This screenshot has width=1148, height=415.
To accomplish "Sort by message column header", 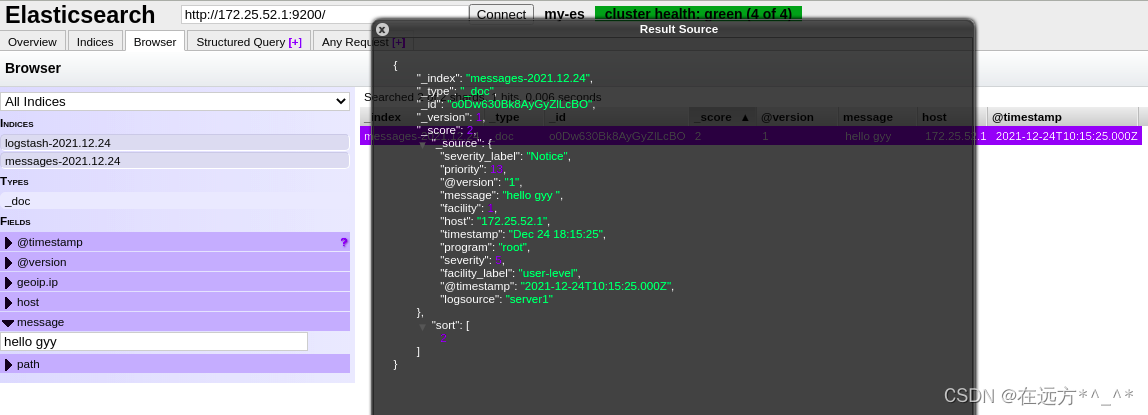I will point(878,117).
